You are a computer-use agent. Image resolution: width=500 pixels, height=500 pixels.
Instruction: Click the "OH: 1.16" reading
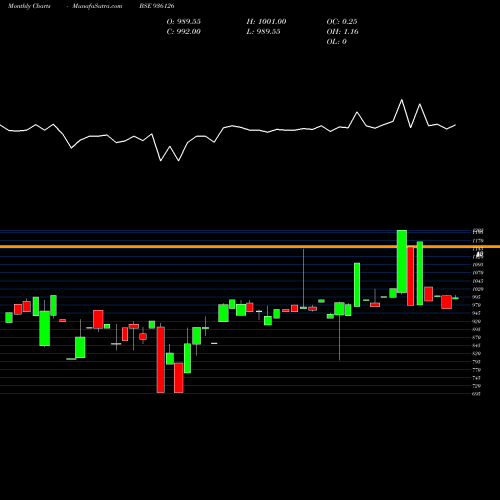(342, 31)
